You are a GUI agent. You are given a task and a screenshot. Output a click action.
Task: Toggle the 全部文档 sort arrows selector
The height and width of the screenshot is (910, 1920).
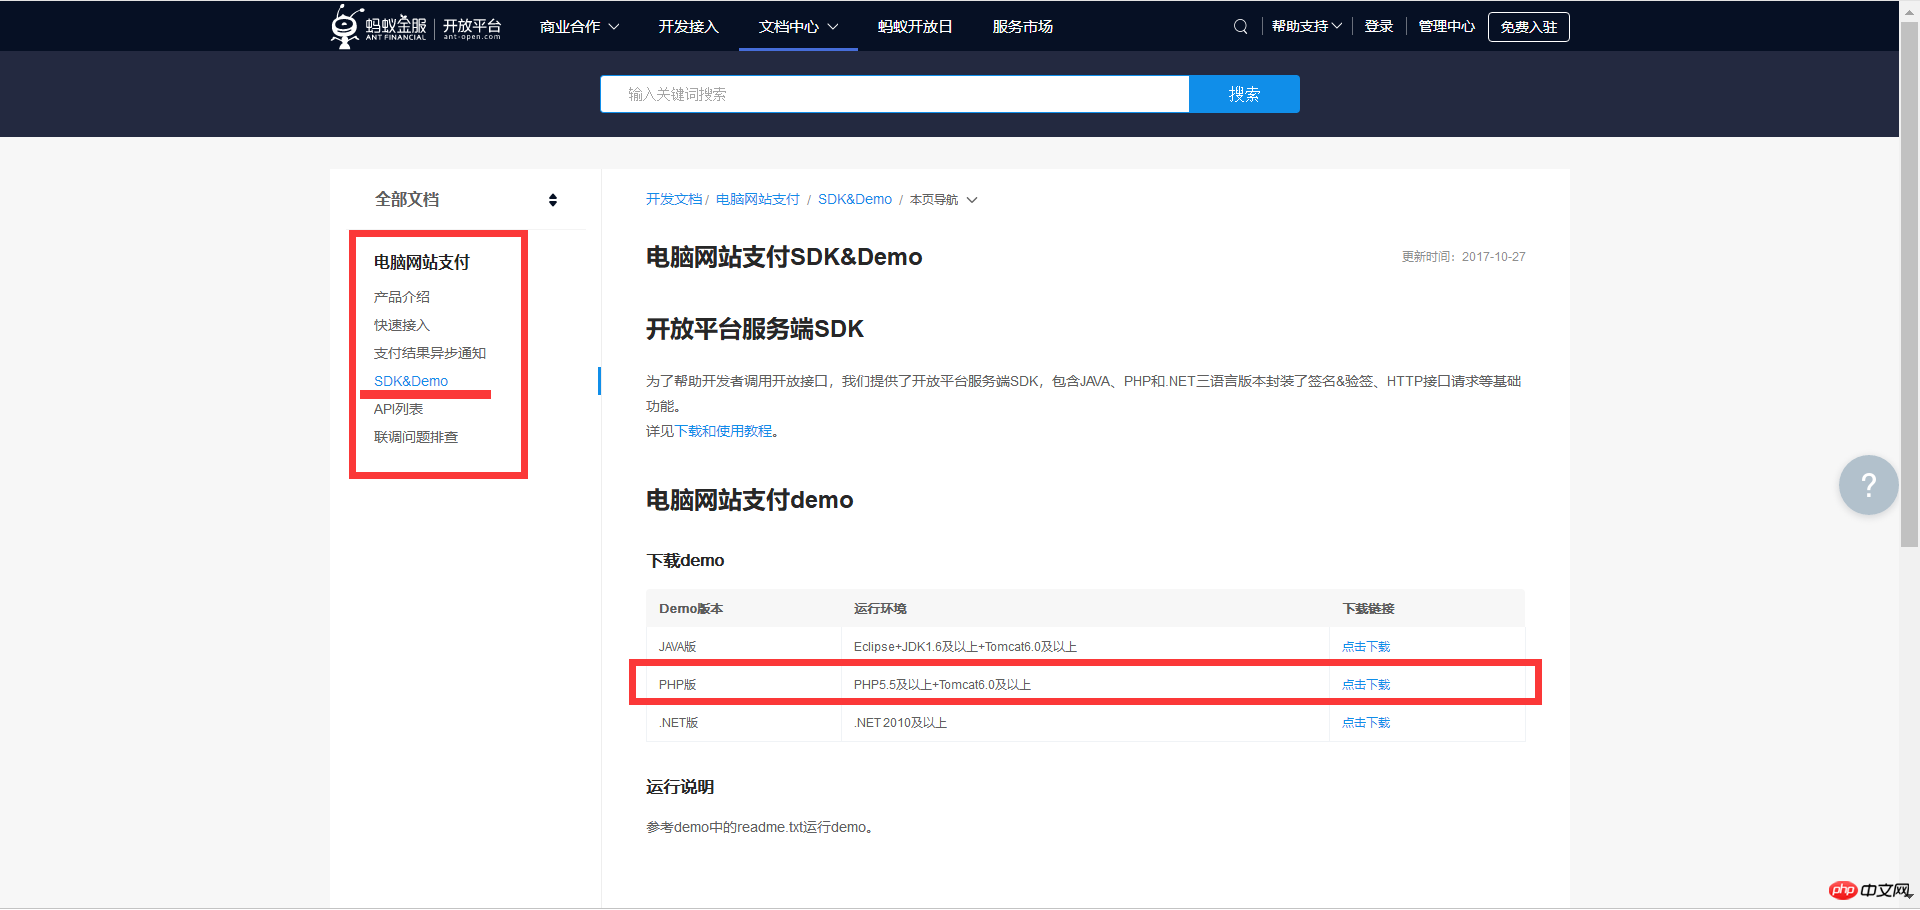(x=552, y=200)
